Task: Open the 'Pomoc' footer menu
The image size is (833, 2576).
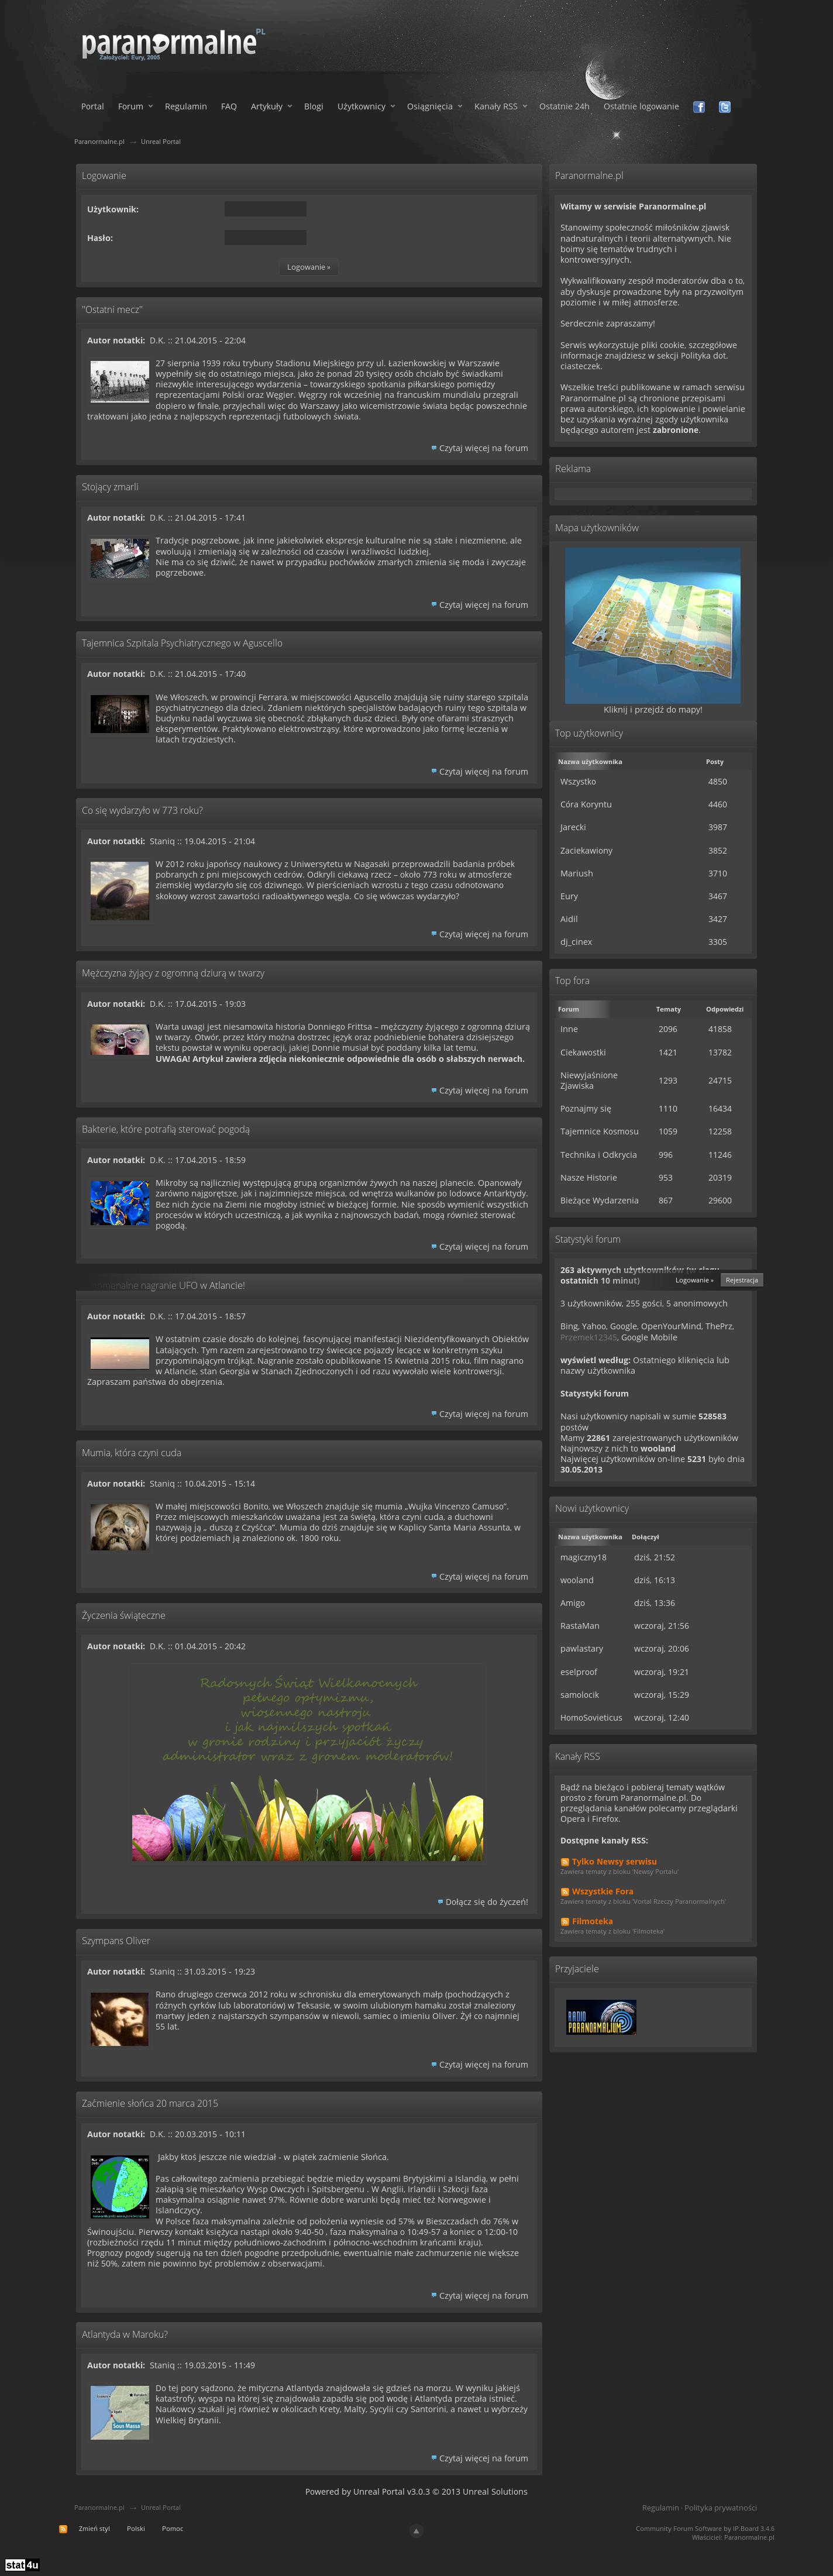Action: coord(173,2529)
